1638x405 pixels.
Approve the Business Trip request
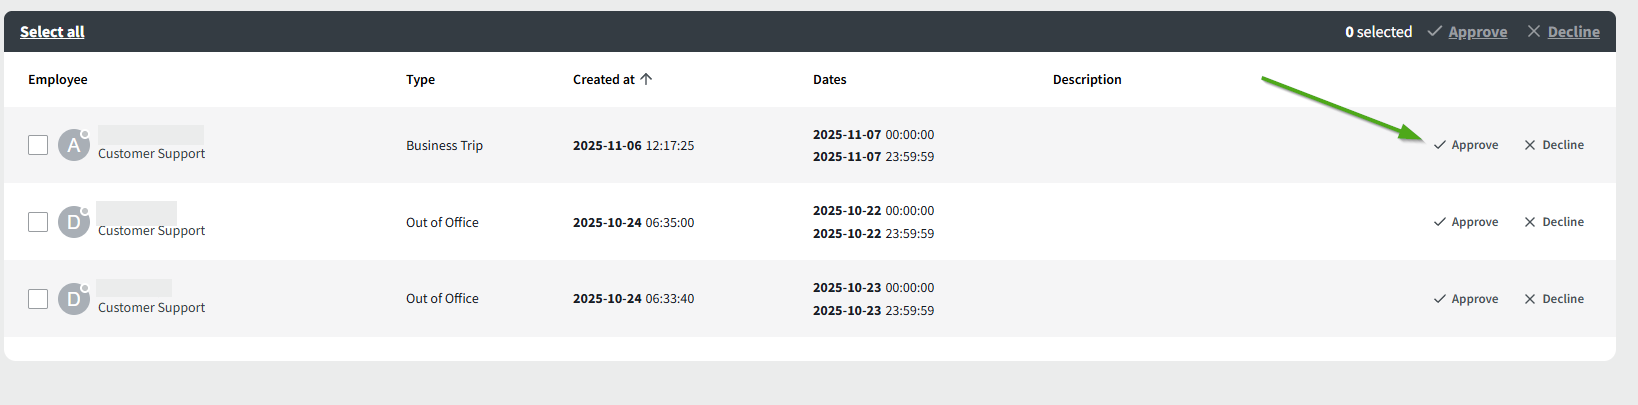[1466, 145]
